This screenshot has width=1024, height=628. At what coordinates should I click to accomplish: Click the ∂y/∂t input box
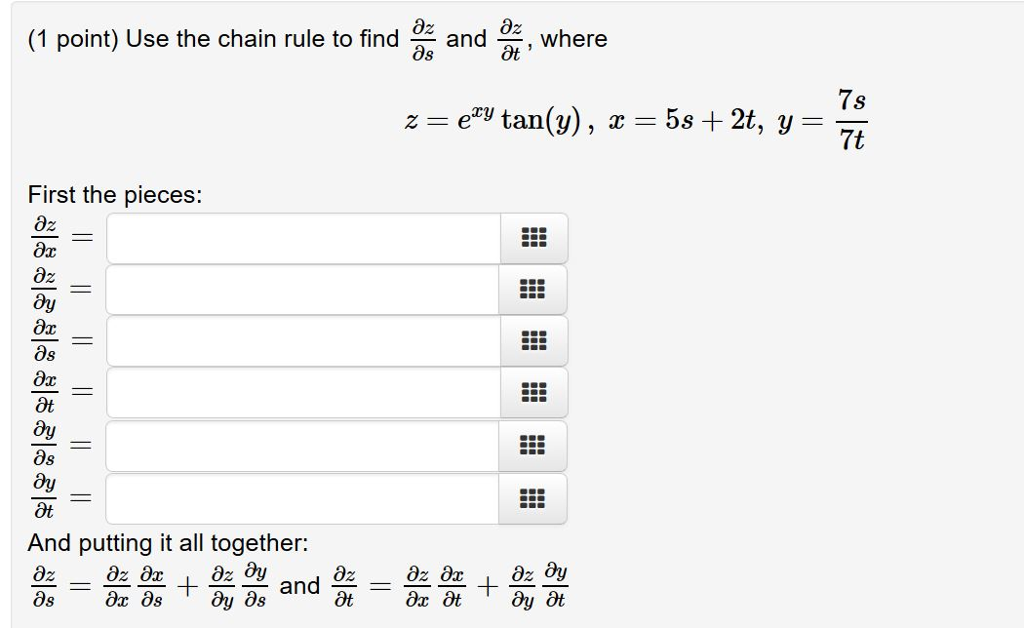pos(300,497)
